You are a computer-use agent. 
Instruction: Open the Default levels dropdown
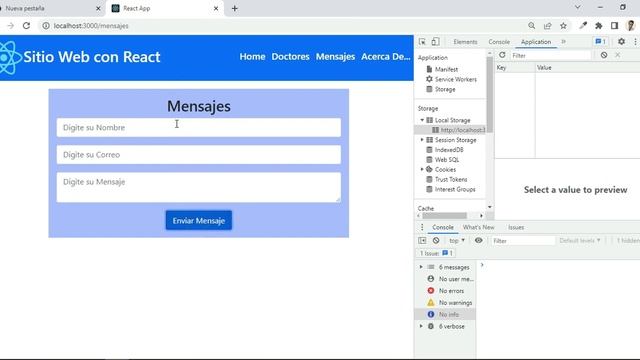tap(580, 241)
